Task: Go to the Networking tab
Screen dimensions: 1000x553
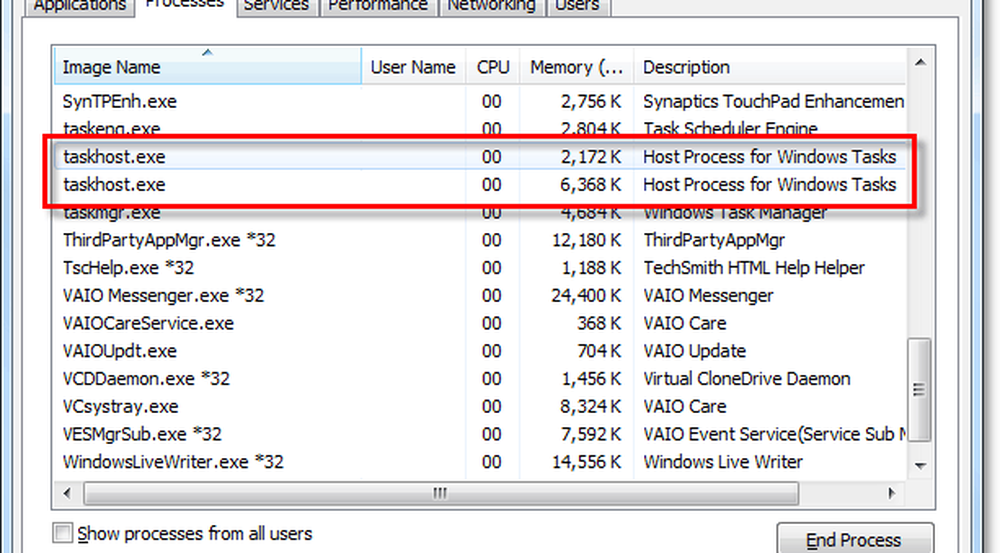Action: (490, 6)
